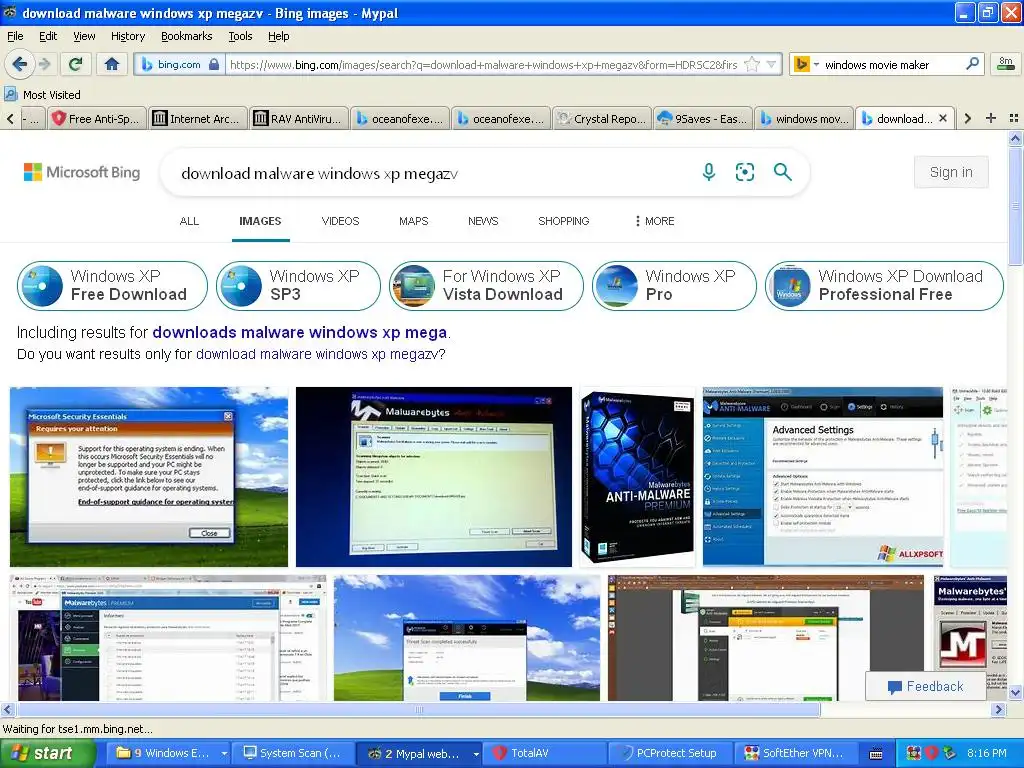Show the list of all tabs
Screen dimensions: 1024x768
[x=1014, y=118]
